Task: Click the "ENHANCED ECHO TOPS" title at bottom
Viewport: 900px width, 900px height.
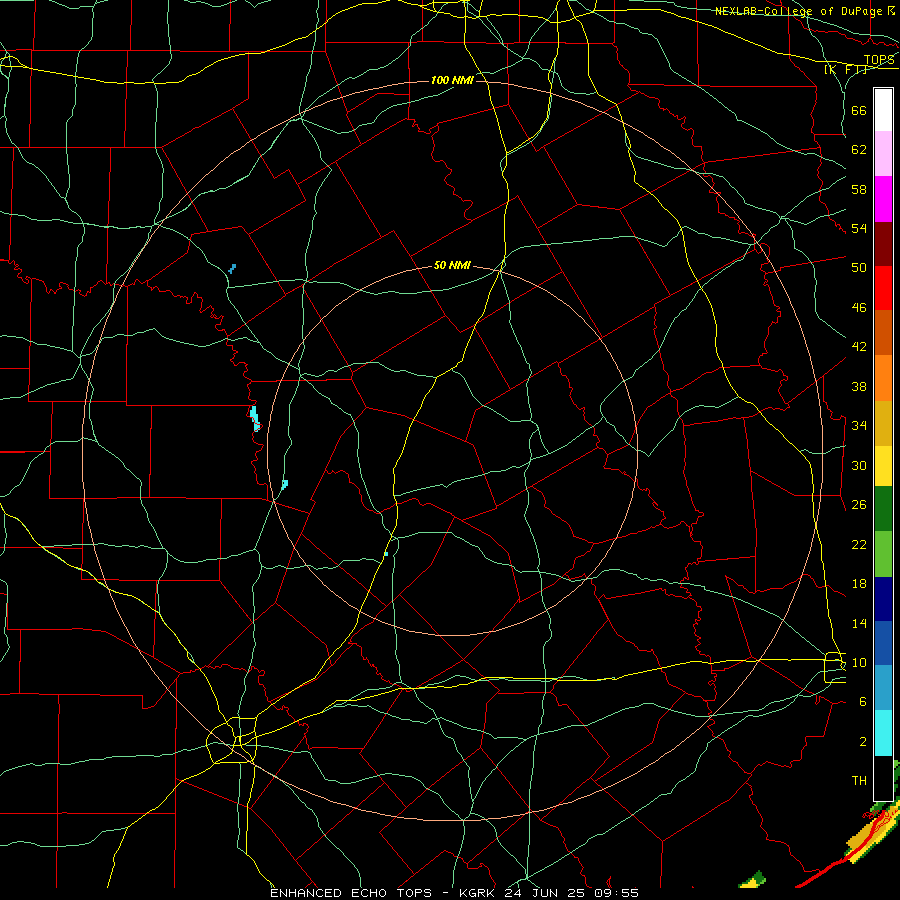Action: (x=351, y=893)
